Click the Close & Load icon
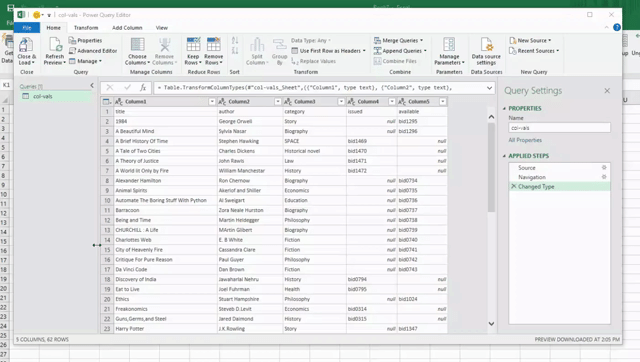Viewport: 640px width, 362px height. coord(26,45)
